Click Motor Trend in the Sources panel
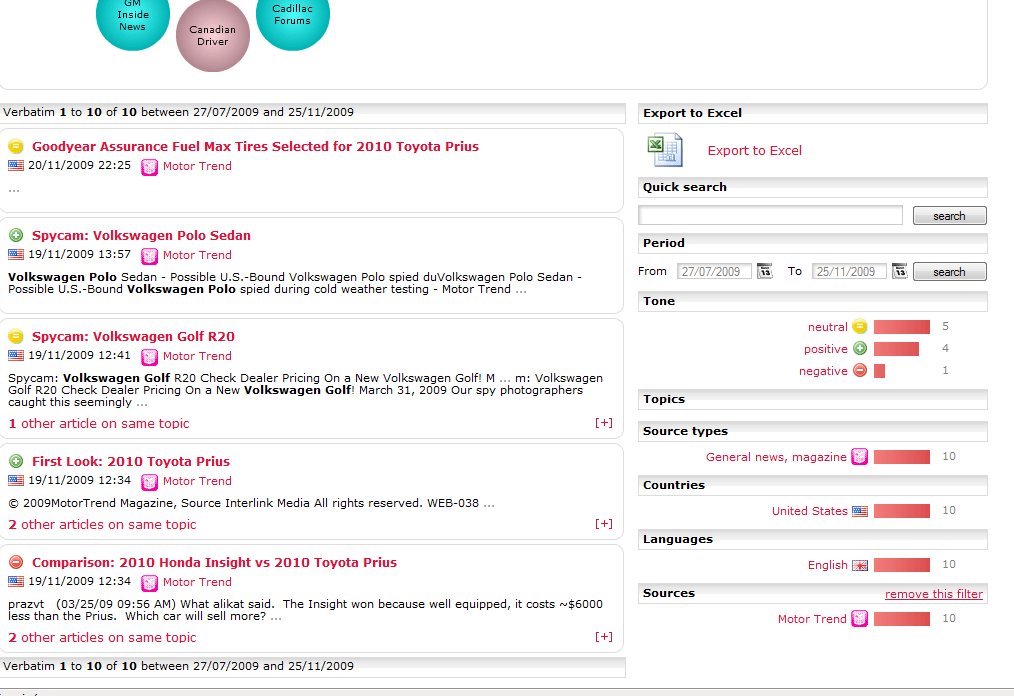Image resolution: width=1014 pixels, height=696 pixels. pos(812,619)
